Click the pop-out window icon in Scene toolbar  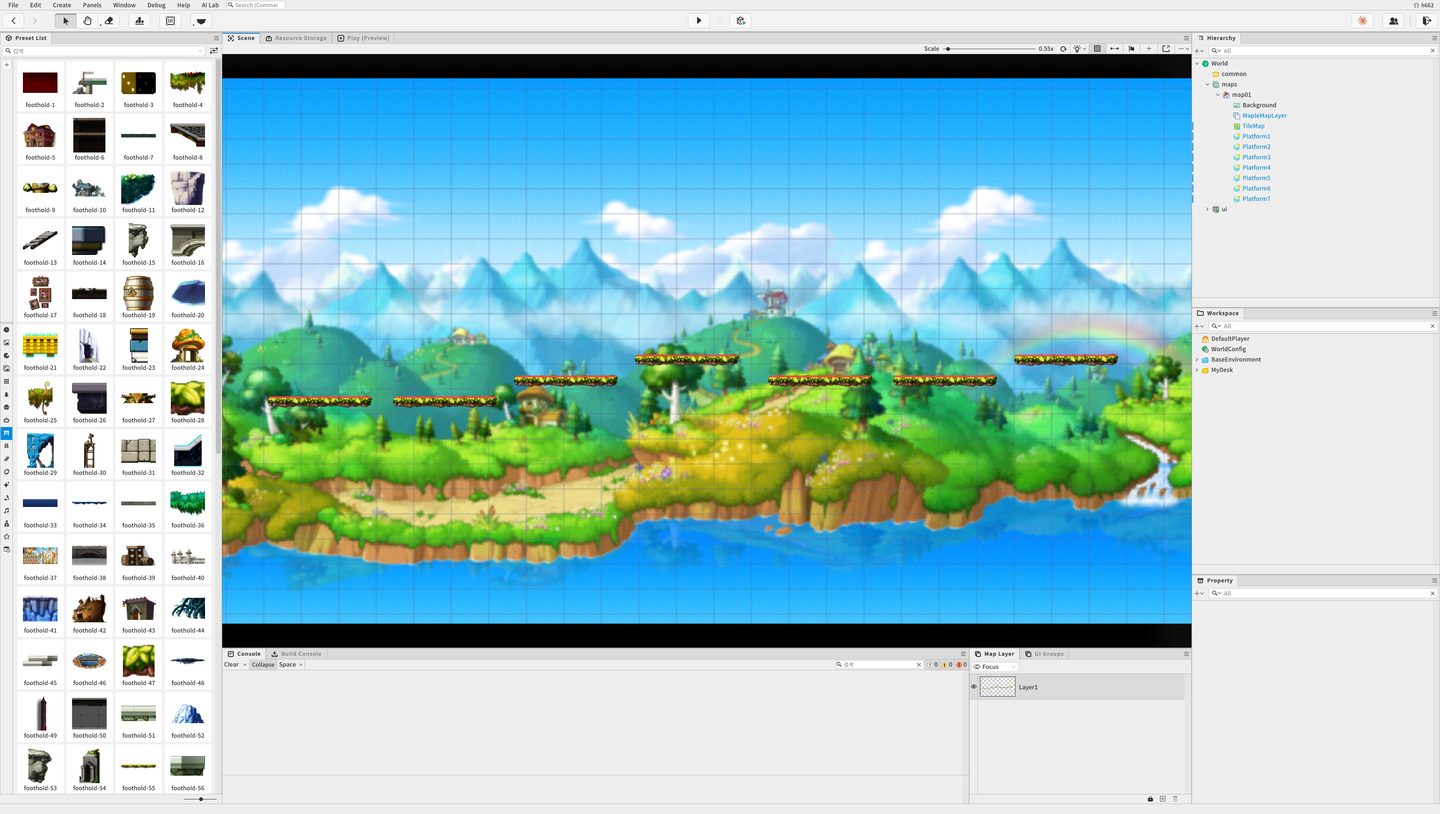(1166, 48)
